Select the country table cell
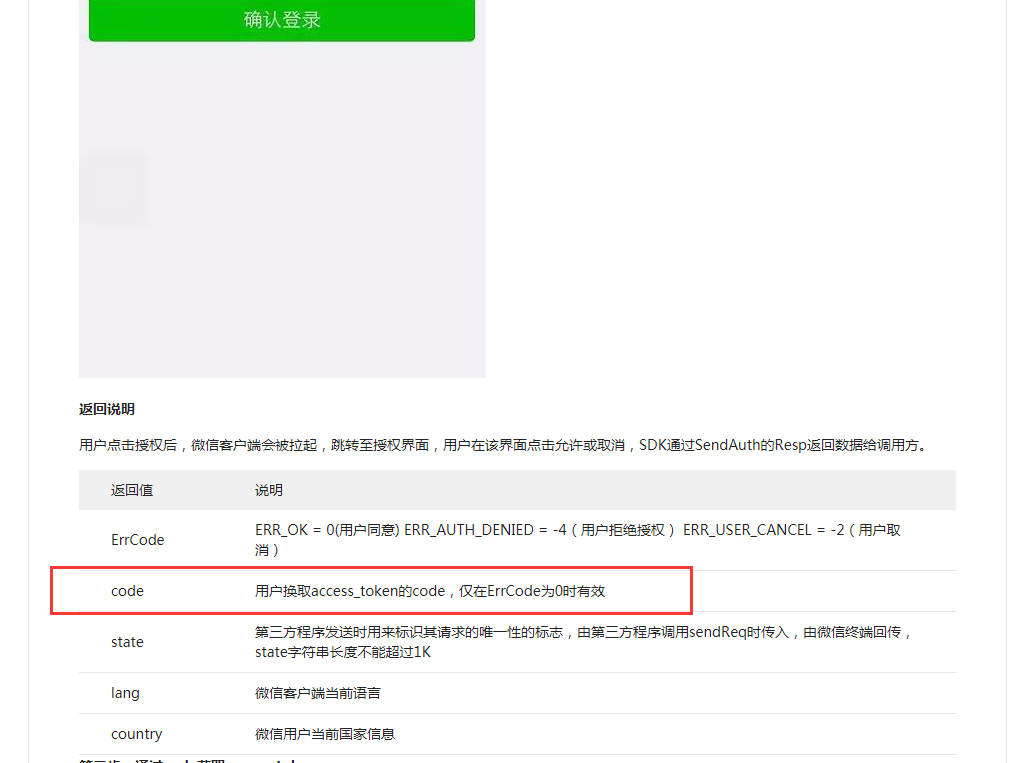This screenshot has height=763, width=1011. coord(137,734)
